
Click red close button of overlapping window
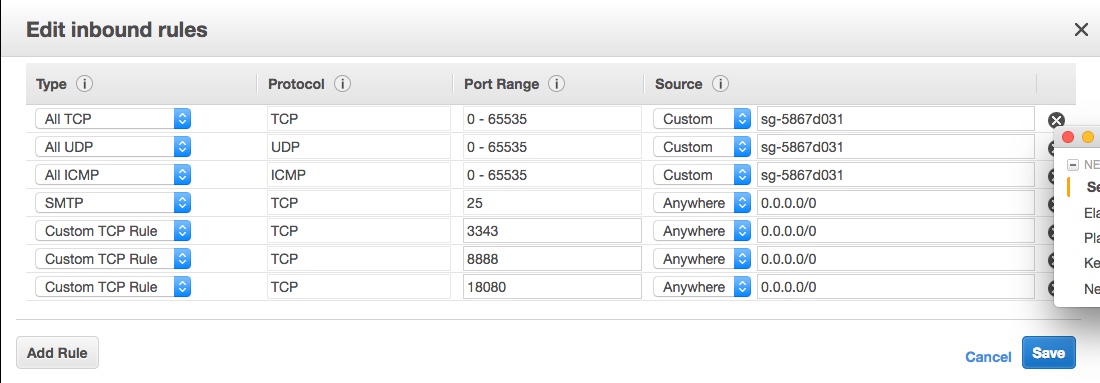point(1068,137)
